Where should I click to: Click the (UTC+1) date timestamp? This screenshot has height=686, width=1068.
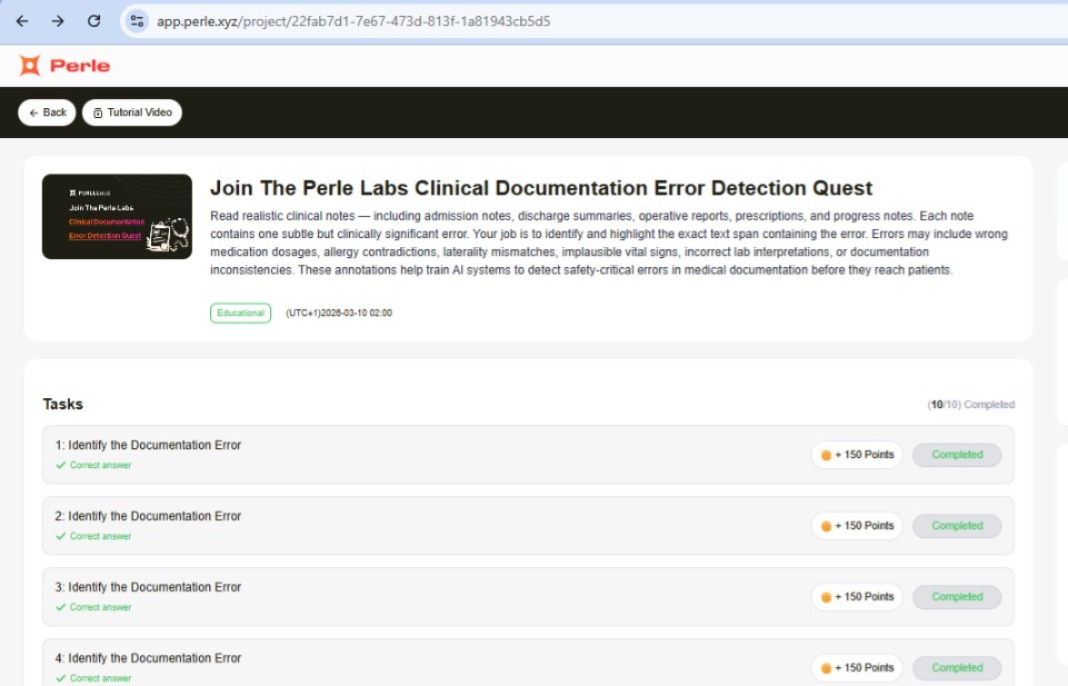pyautogui.click(x=339, y=313)
